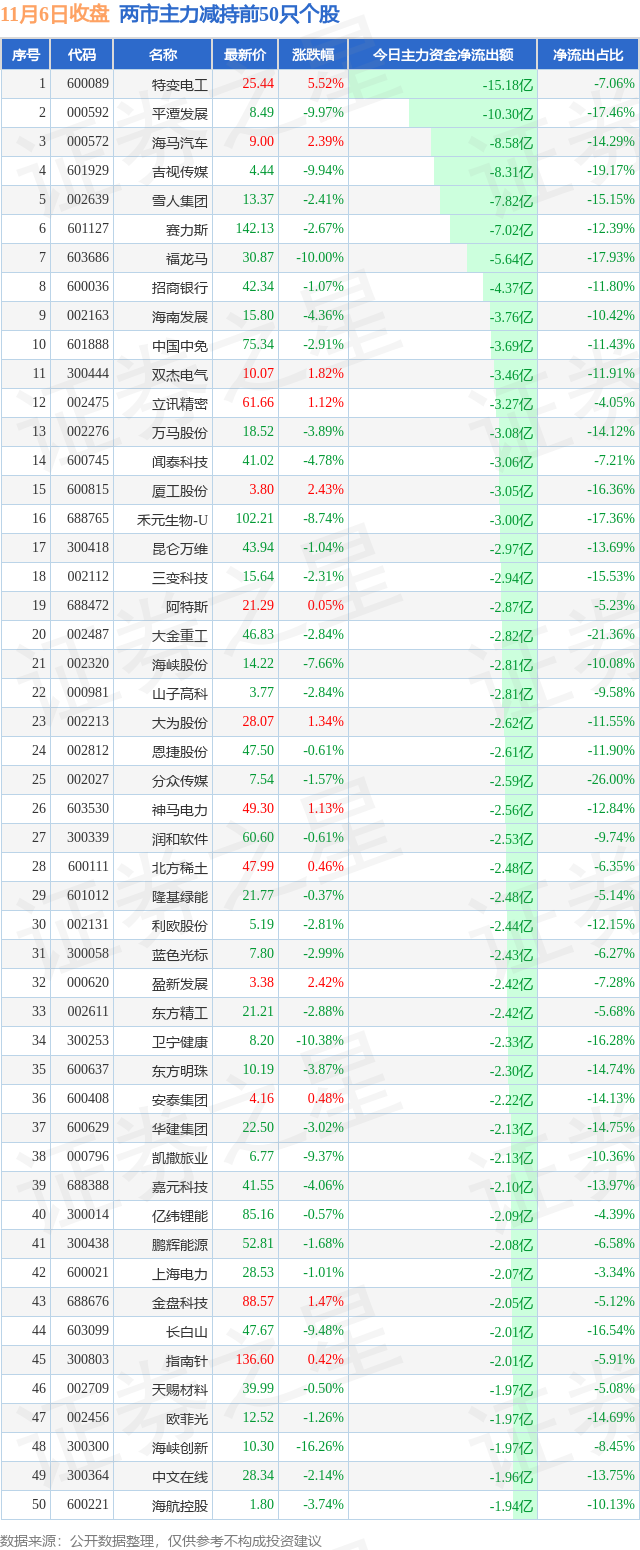Select stock code 000592
Viewport: 640px width, 1550px height.
tap(87, 113)
